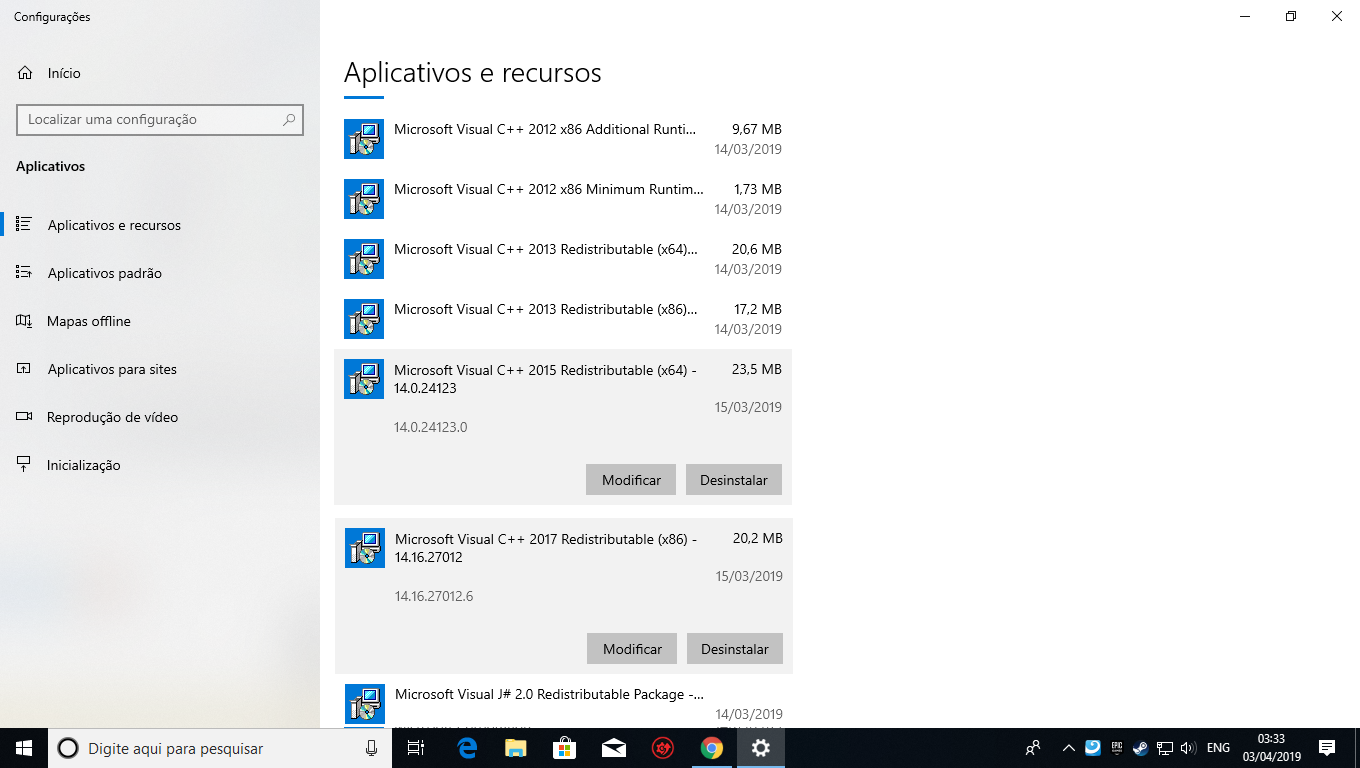Click Modificar for Visual C++ 2017 Redistributable (x86)
Screen dimensions: 1360x768
click(x=632, y=649)
